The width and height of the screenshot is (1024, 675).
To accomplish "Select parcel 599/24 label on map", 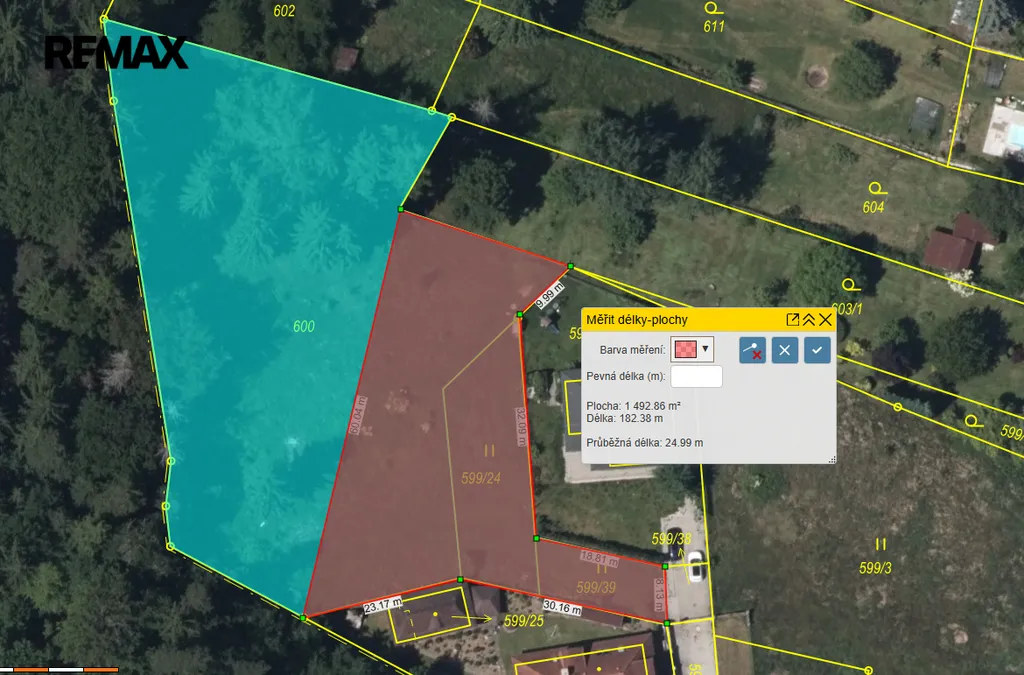I will (x=481, y=478).
